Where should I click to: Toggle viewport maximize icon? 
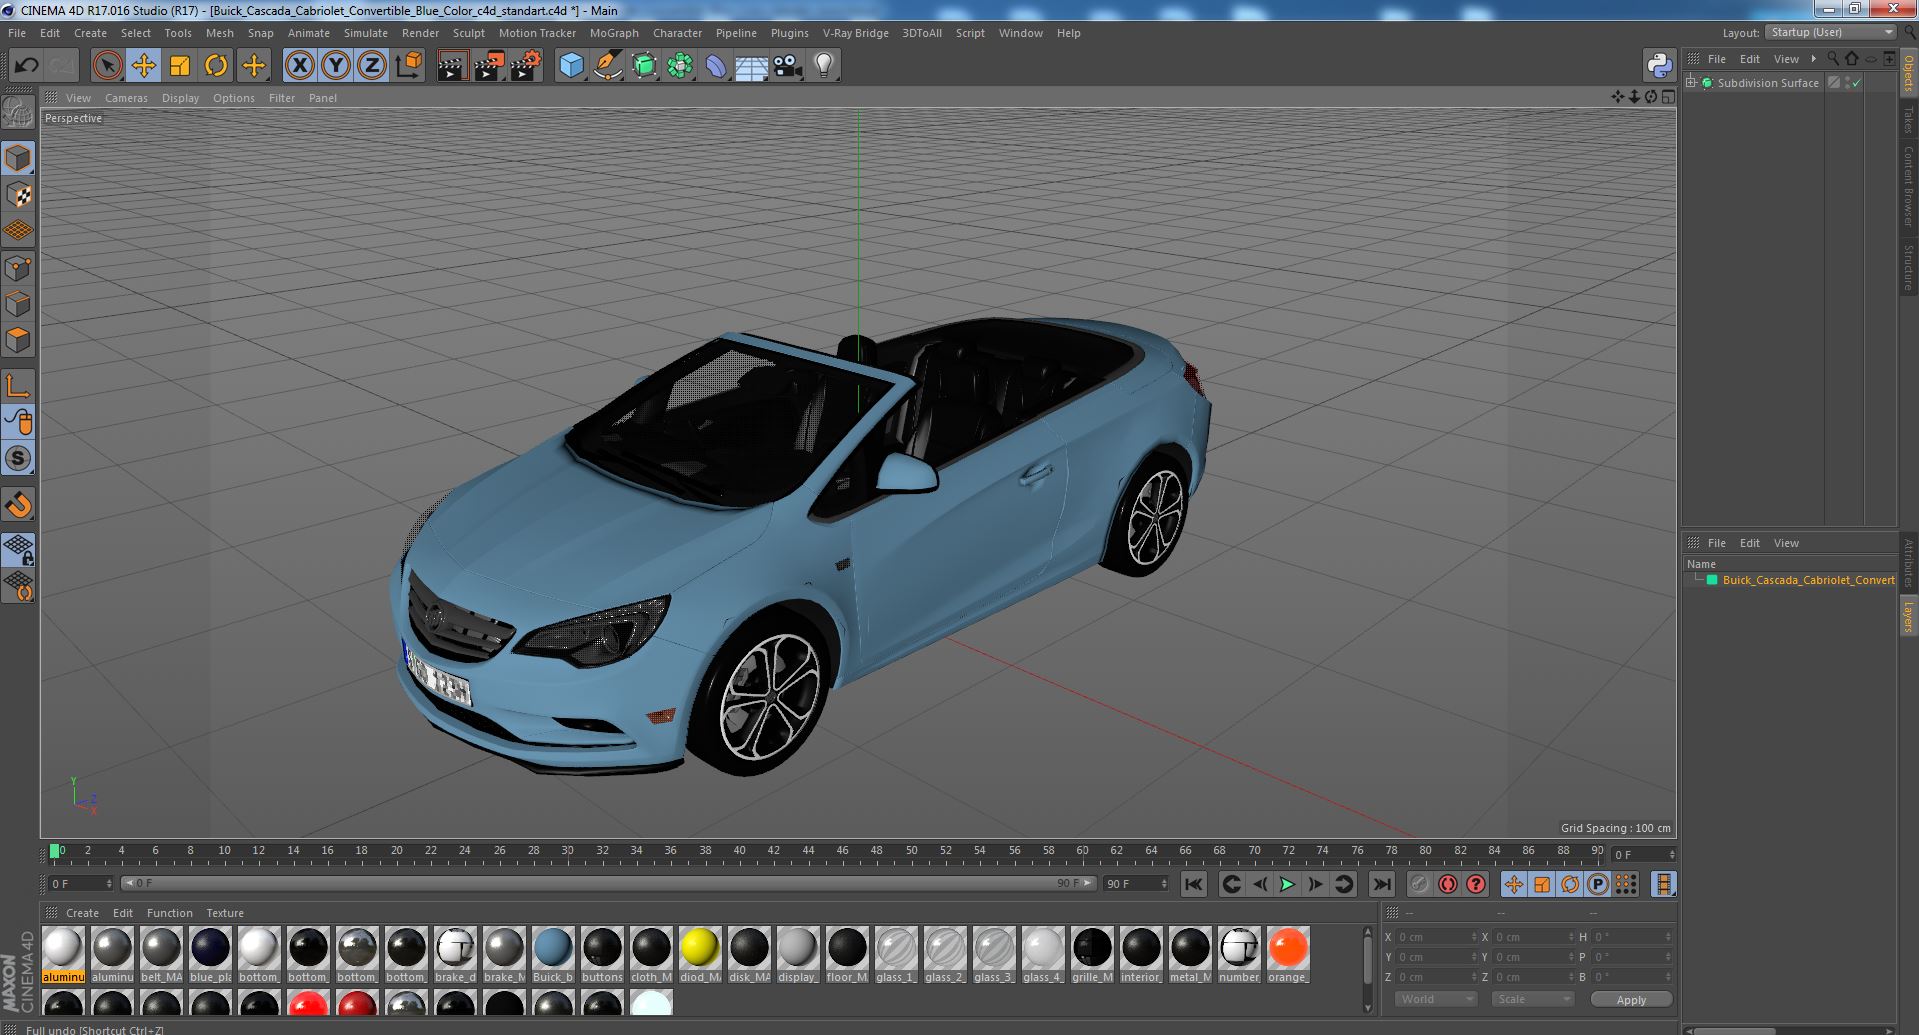click(x=1668, y=97)
